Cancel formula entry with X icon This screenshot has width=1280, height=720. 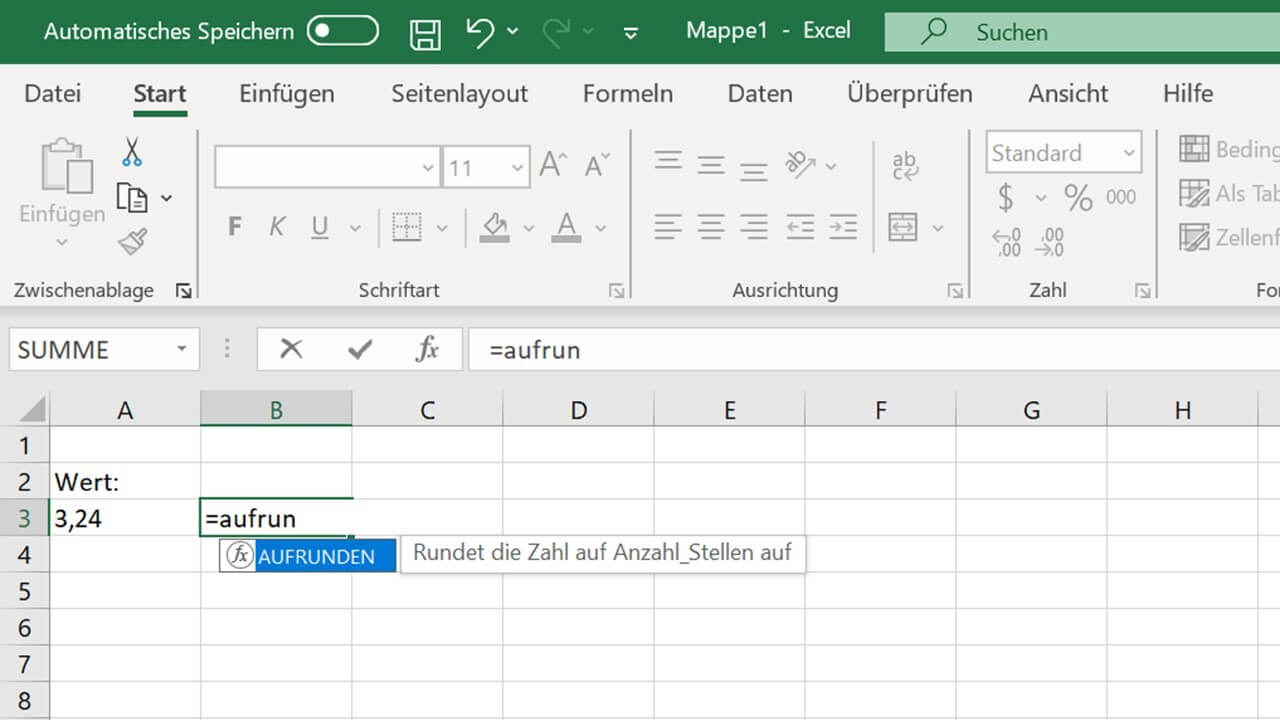291,349
